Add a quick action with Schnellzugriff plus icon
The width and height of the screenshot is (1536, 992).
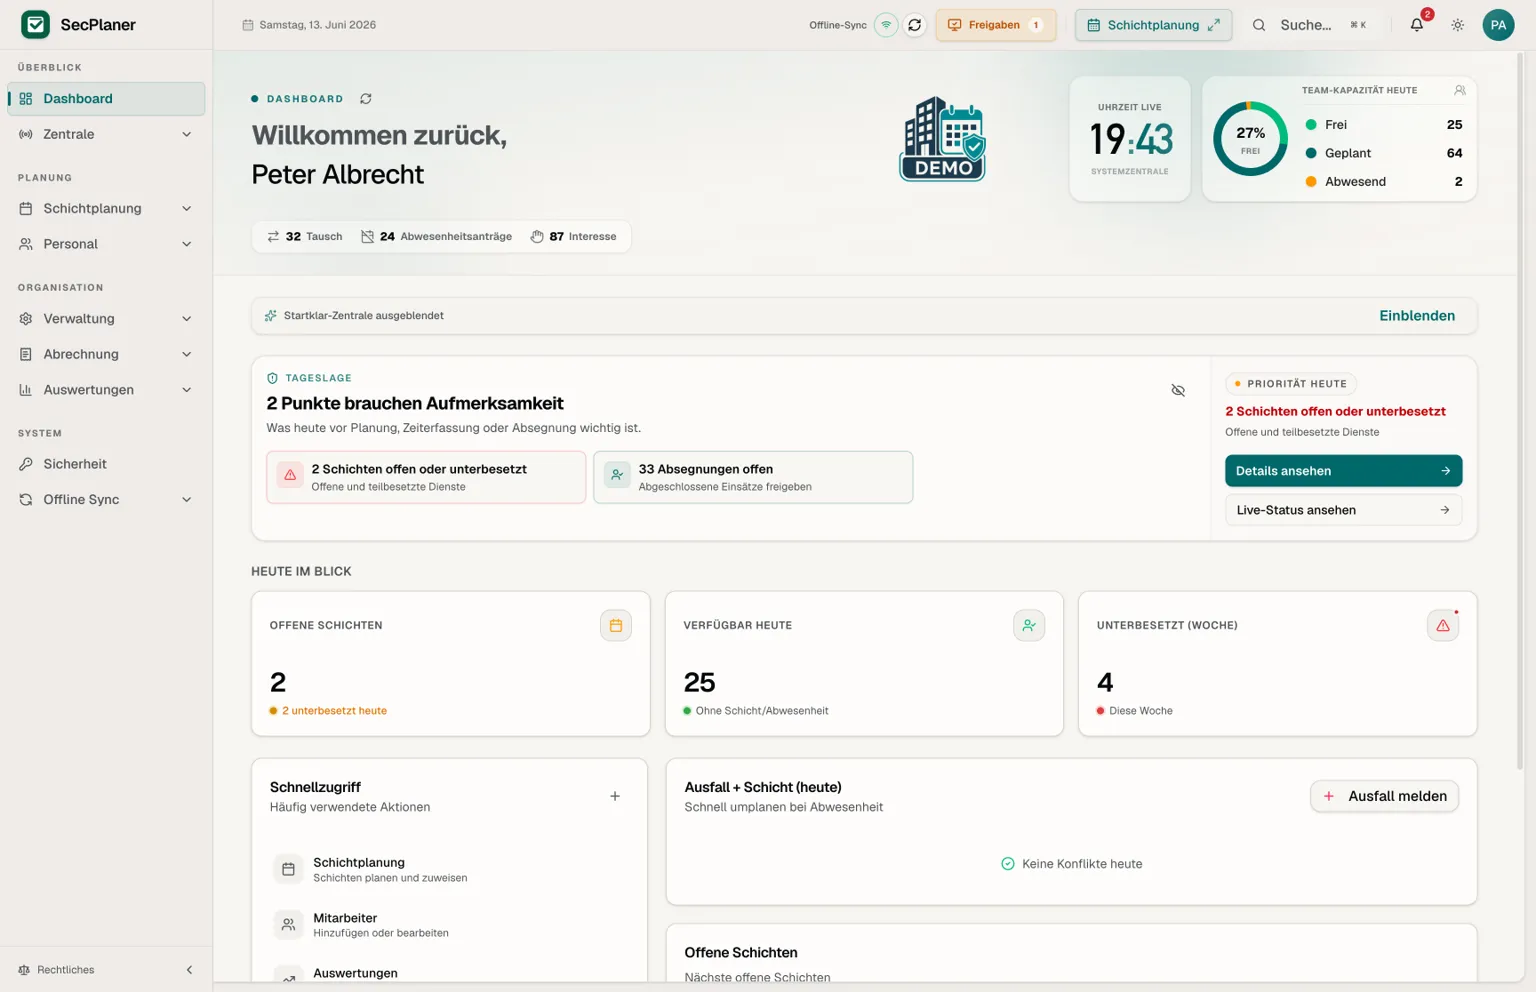pyautogui.click(x=615, y=796)
